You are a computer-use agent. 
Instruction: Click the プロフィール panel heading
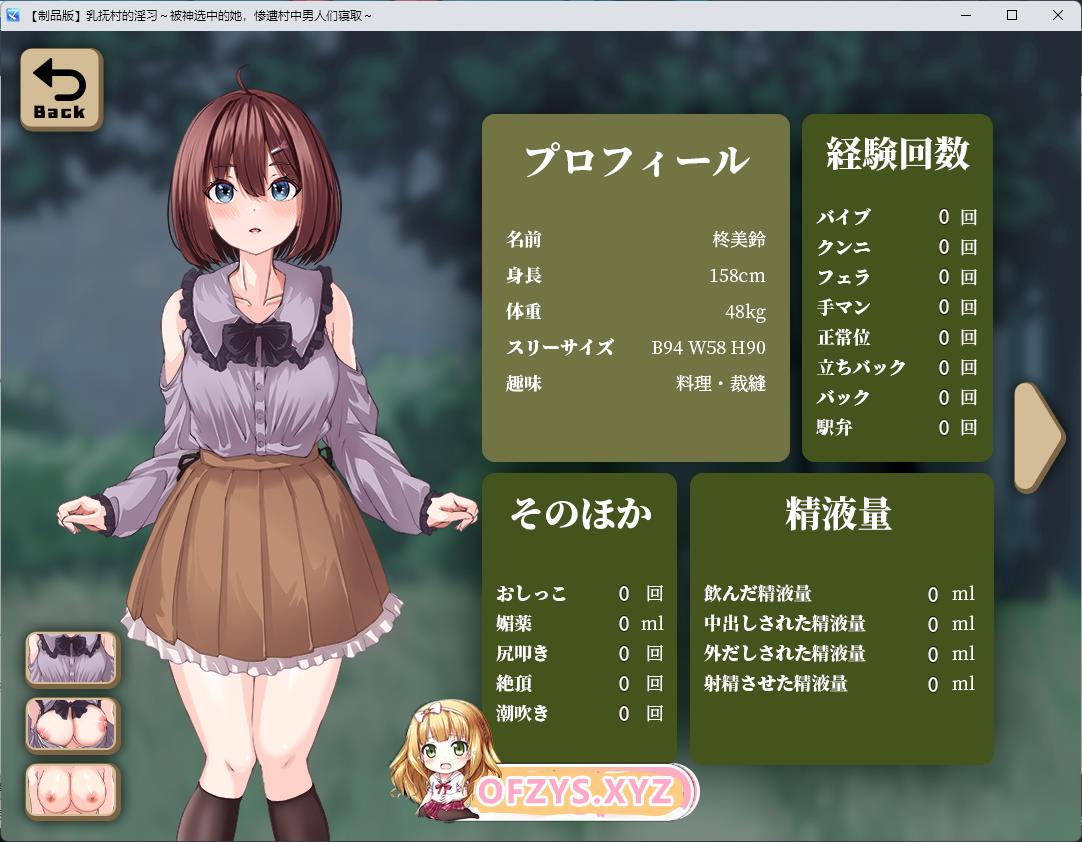point(636,160)
